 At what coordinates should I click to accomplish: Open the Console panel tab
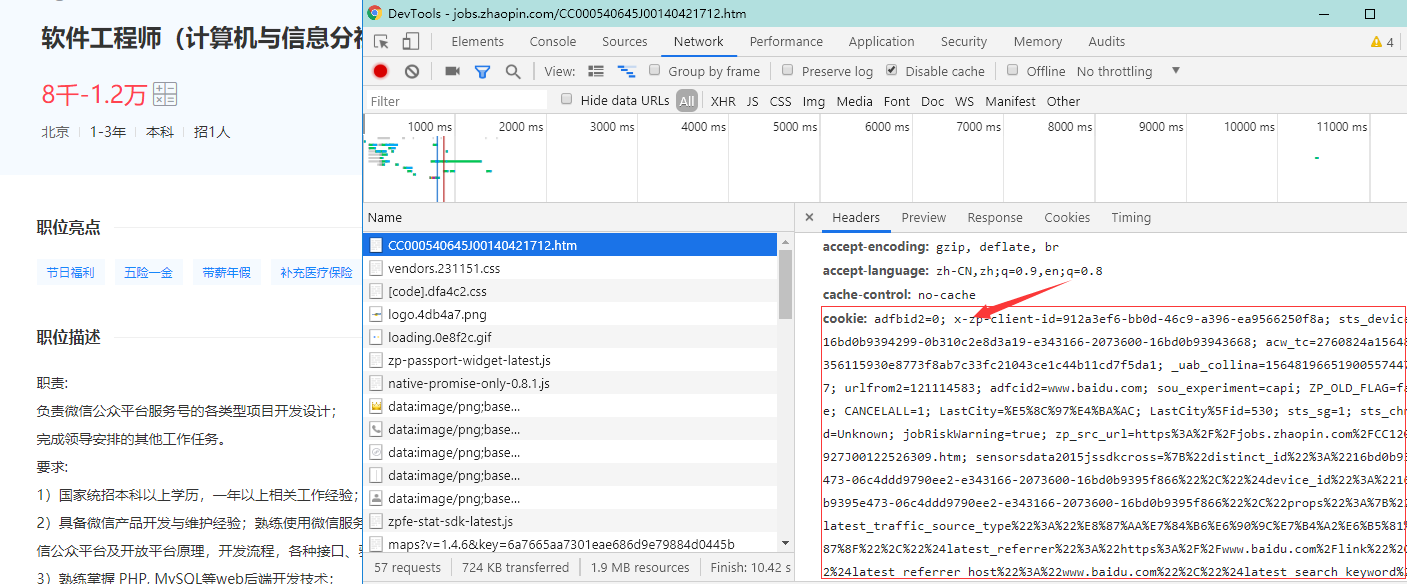coord(553,41)
